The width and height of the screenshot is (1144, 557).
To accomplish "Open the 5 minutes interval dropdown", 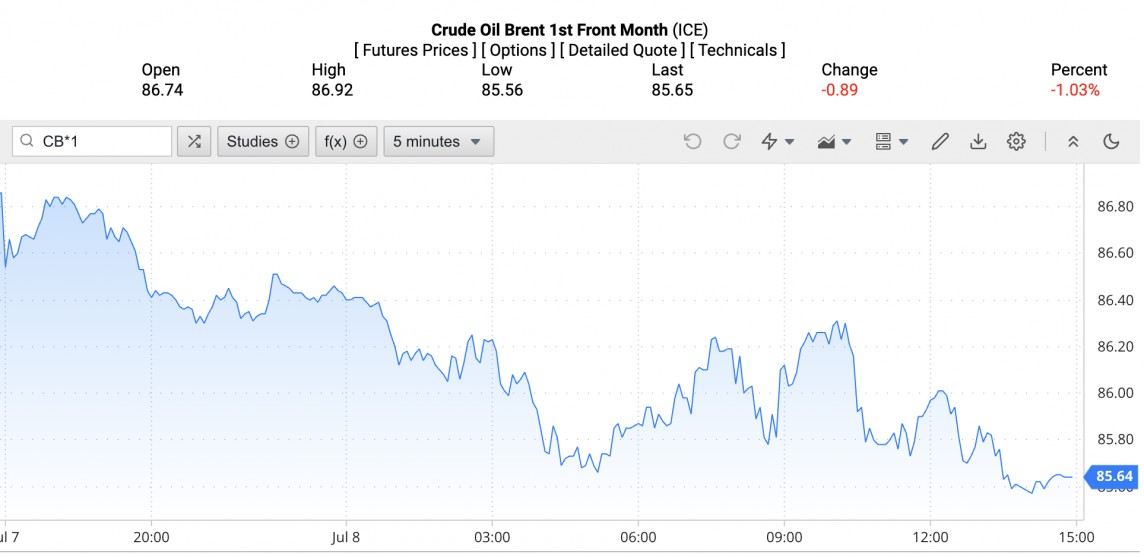I will 438,142.
